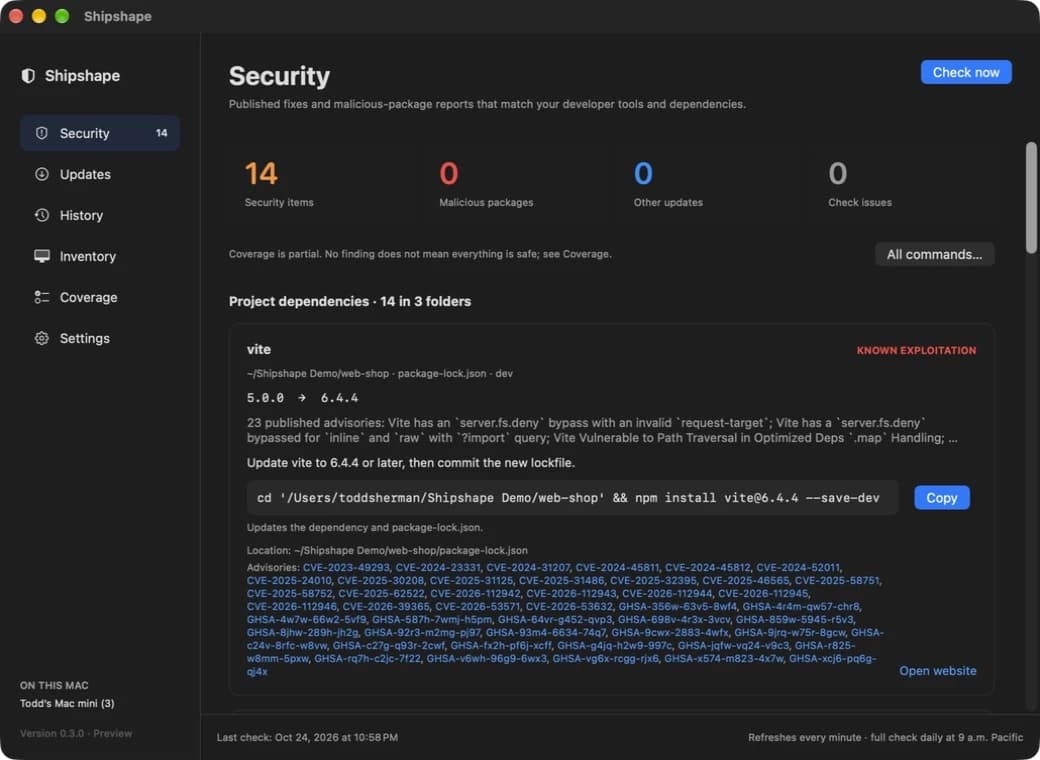Screen dimensions: 1040x760
Task: Open advisory GHSA-g4jq-h2w9-997c
Action: [614, 645]
